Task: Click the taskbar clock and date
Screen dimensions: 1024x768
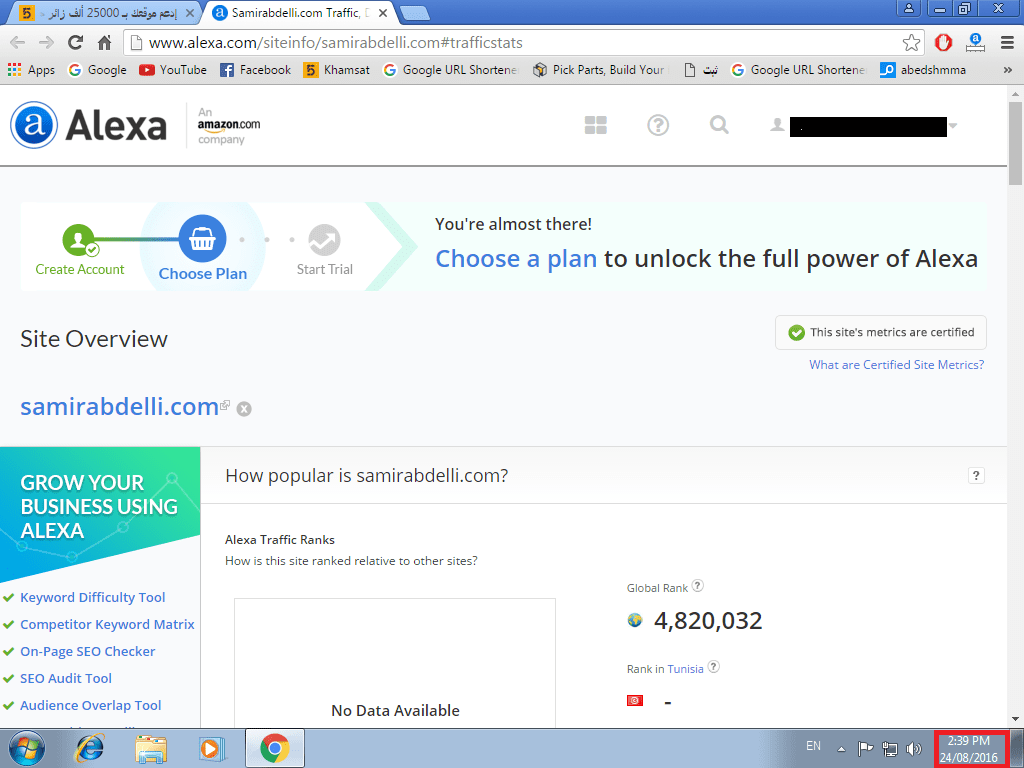Action: [x=968, y=749]
